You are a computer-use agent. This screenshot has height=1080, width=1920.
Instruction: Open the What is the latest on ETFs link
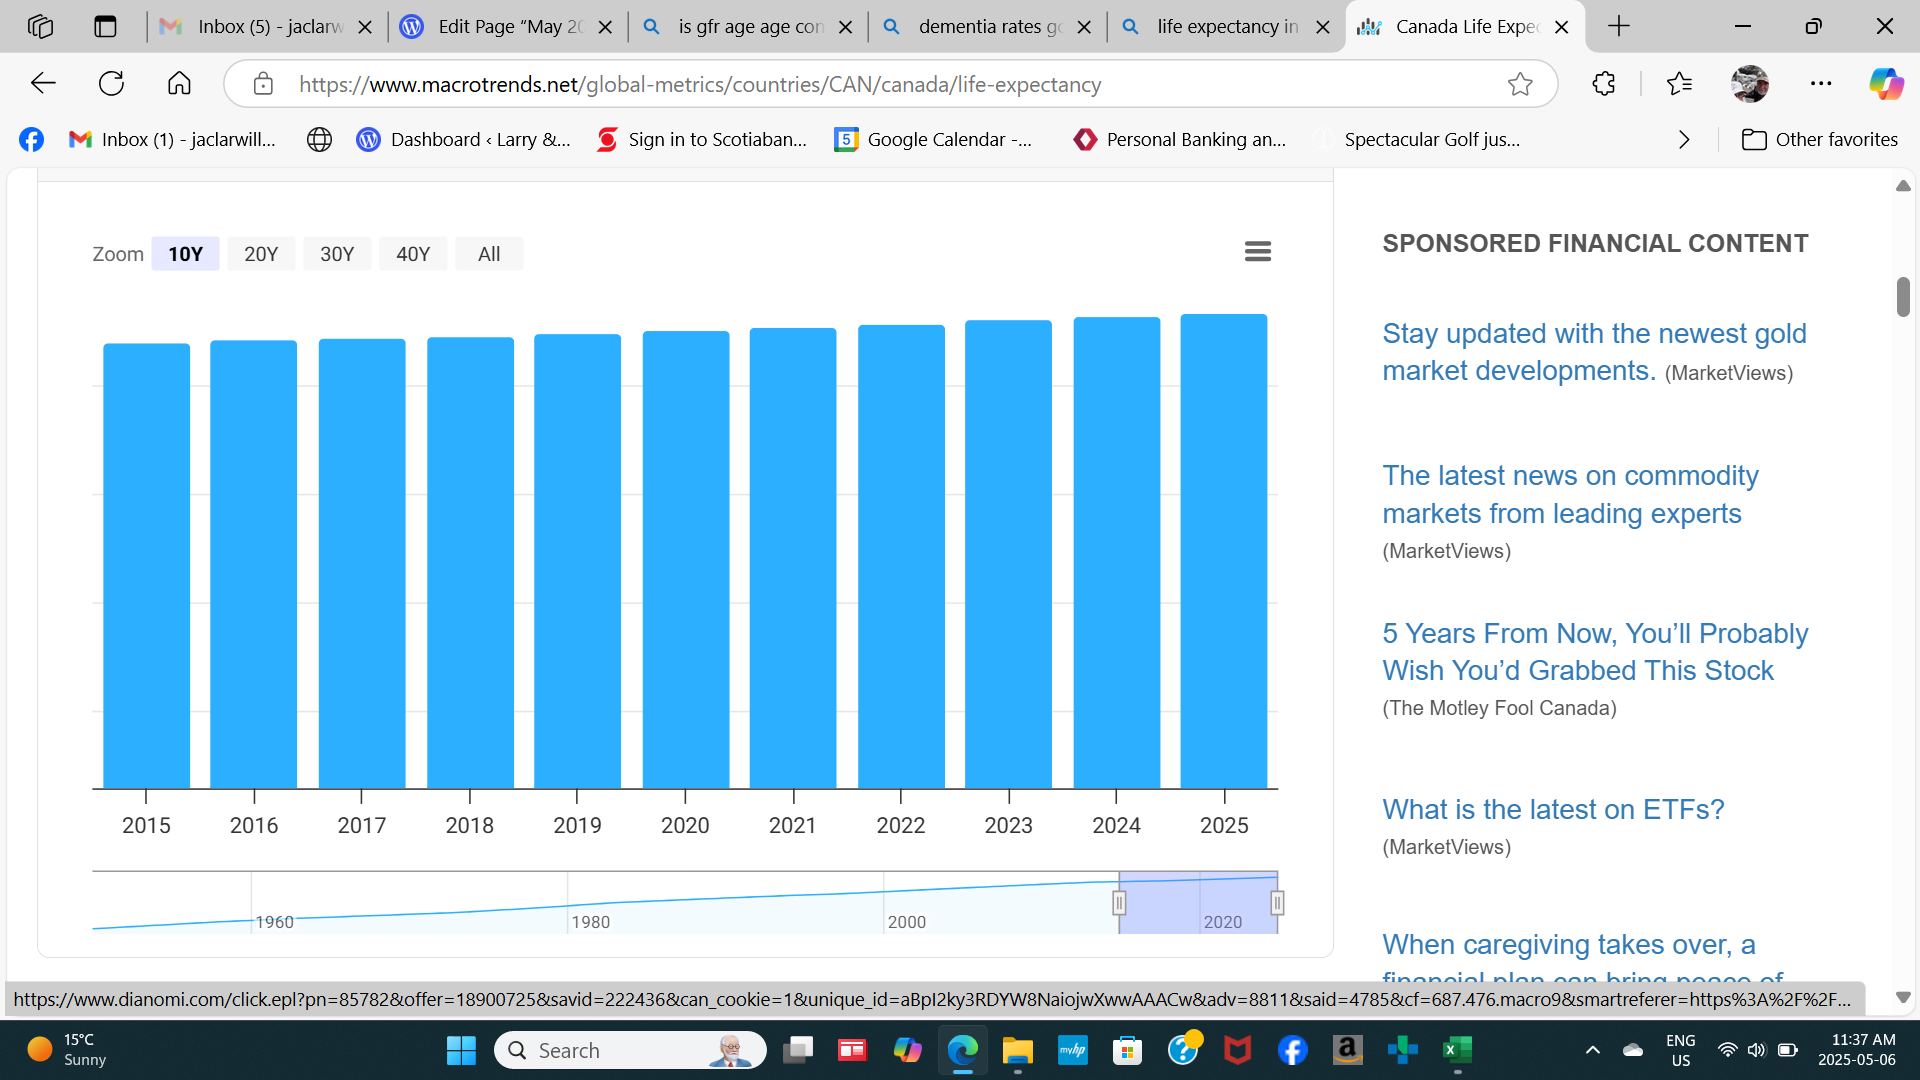point(1552,809)
